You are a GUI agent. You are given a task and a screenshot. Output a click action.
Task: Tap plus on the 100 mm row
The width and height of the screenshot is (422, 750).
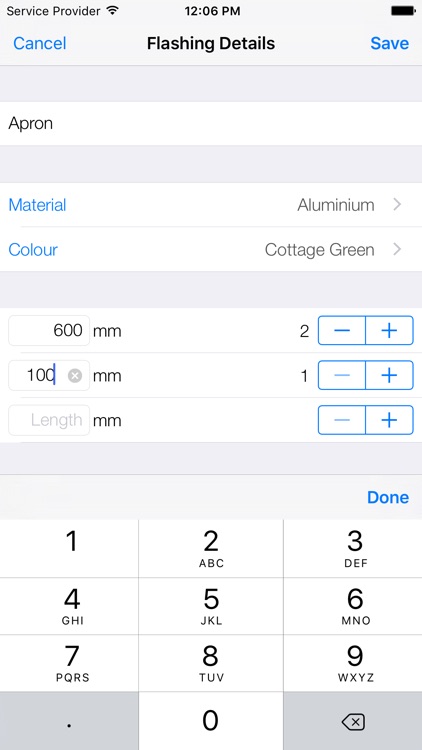[389, 375]
